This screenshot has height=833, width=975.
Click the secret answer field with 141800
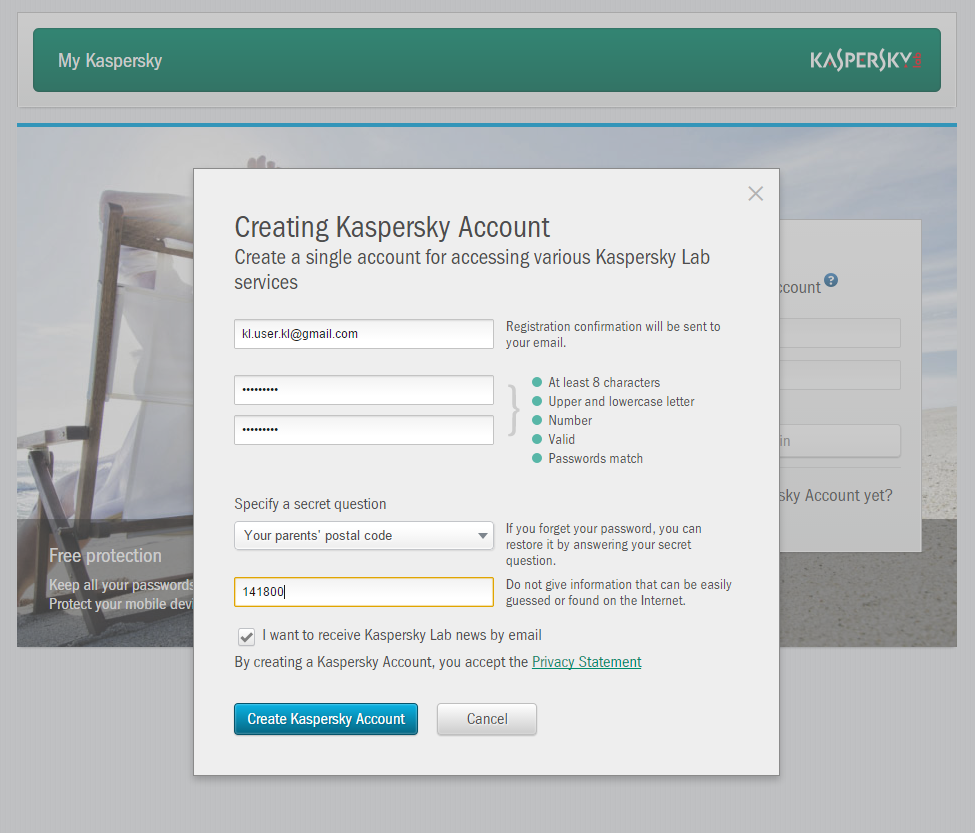point(364,592)
